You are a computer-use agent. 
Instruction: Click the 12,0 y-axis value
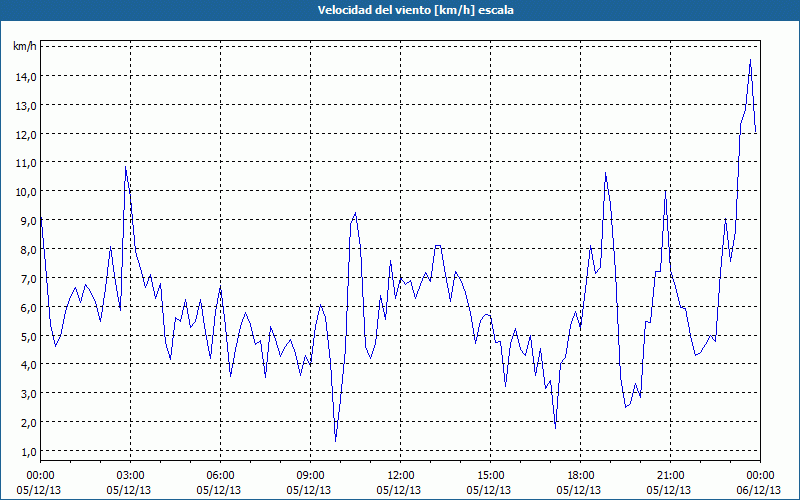(x=26, y=134)
